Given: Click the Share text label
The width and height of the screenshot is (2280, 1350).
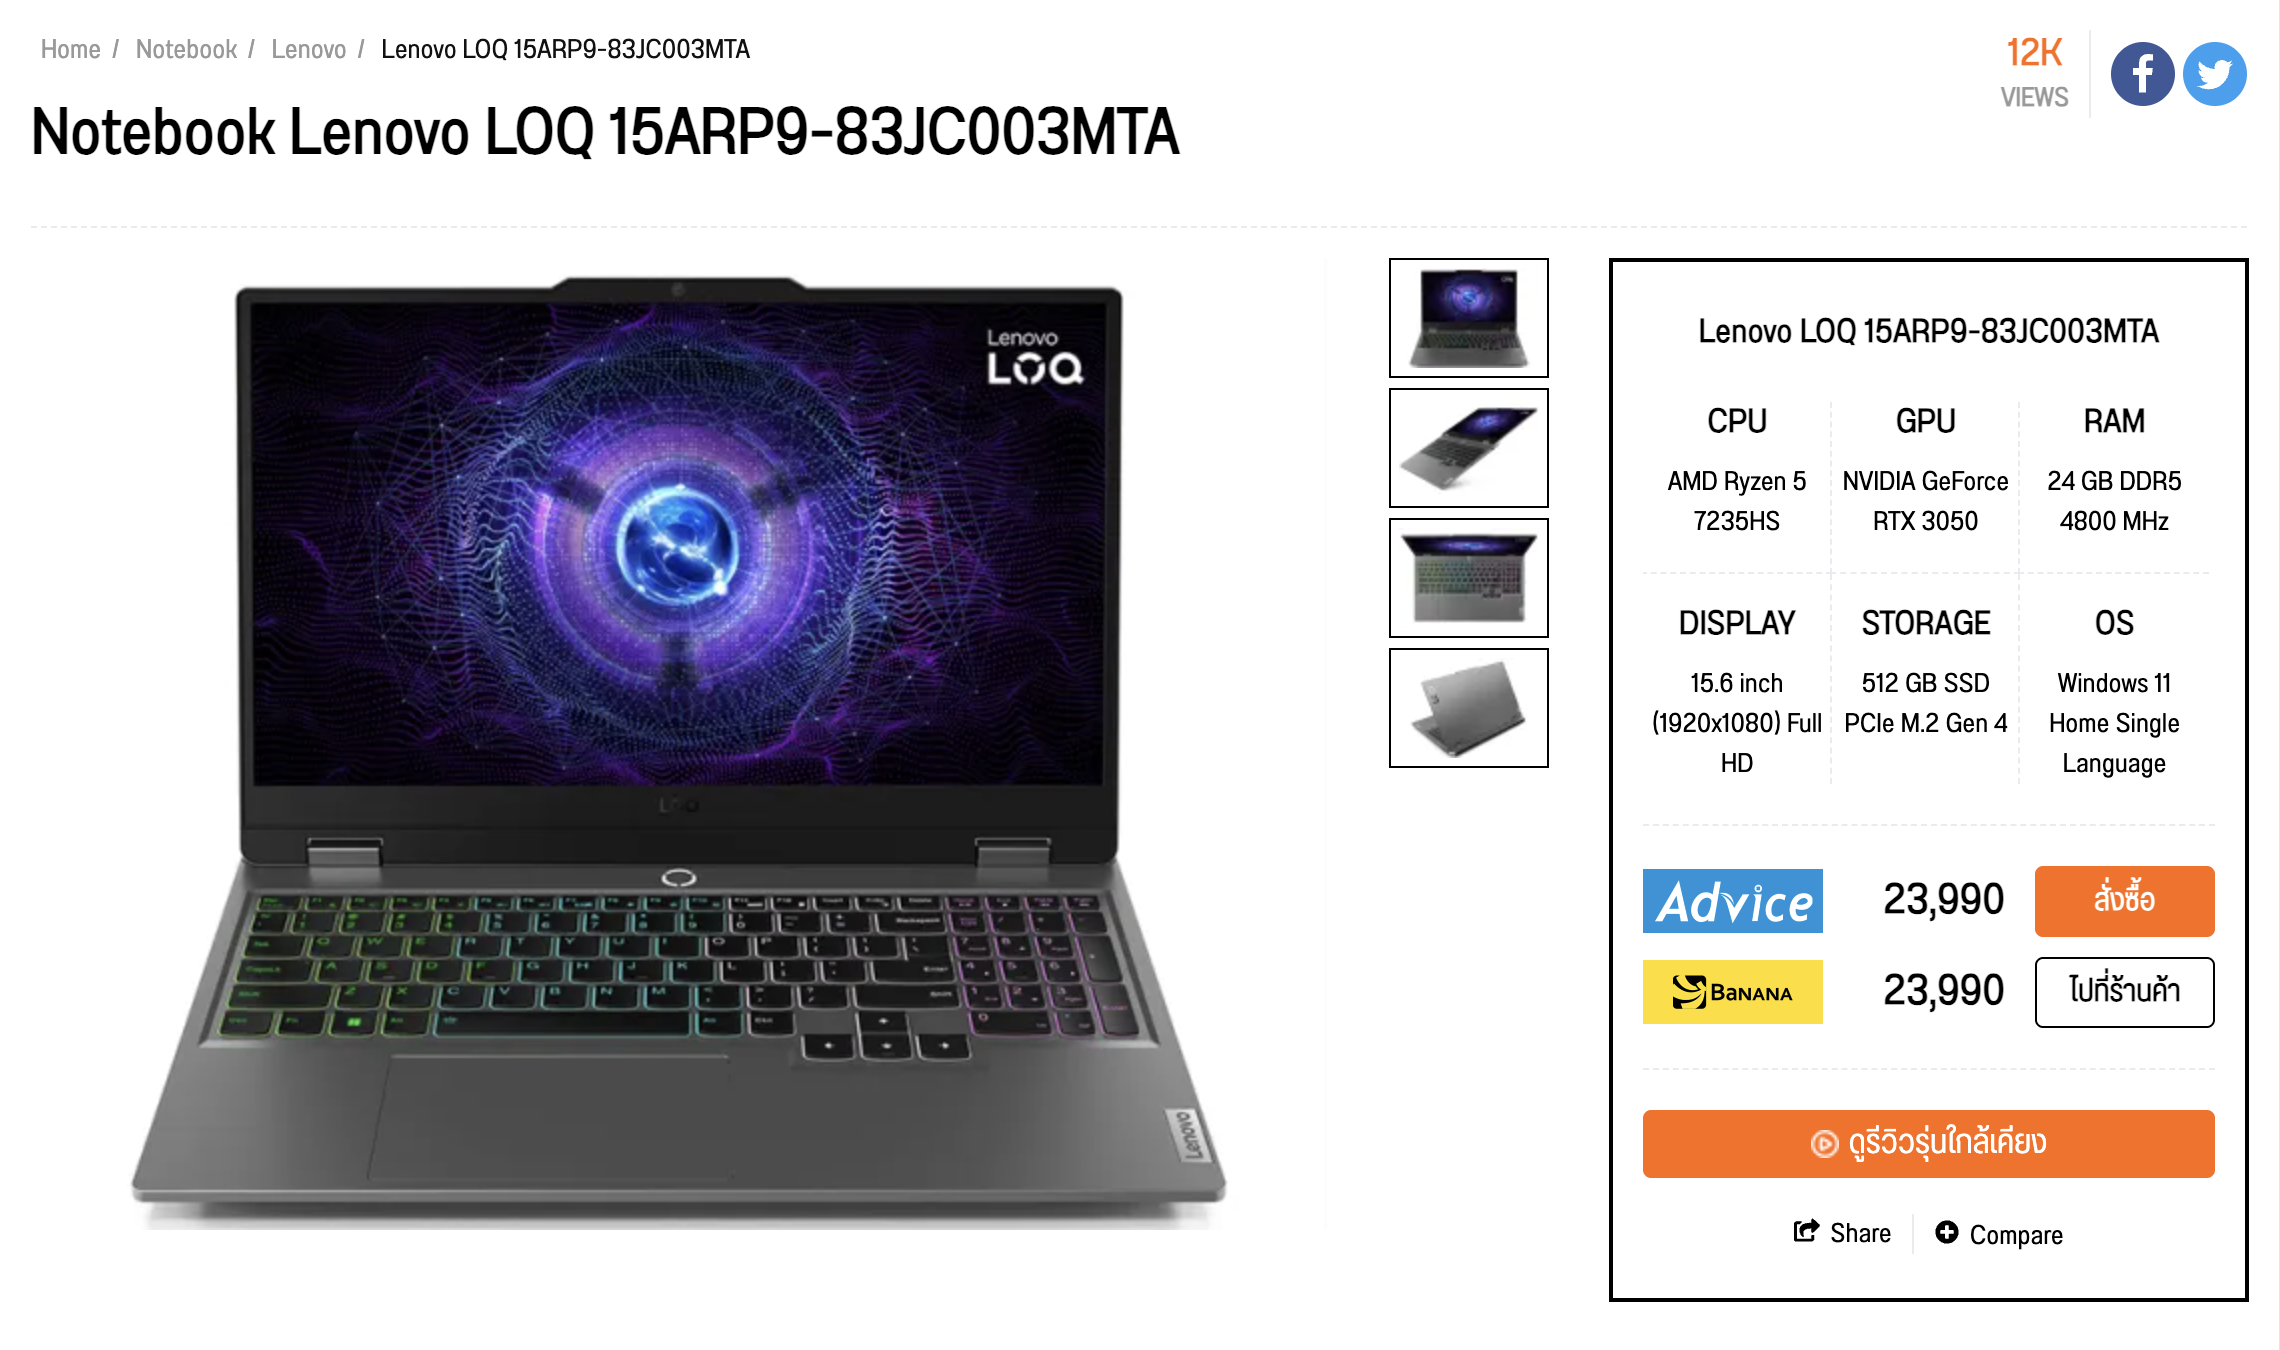Looking at the screenshot, I should 1860,1234.
